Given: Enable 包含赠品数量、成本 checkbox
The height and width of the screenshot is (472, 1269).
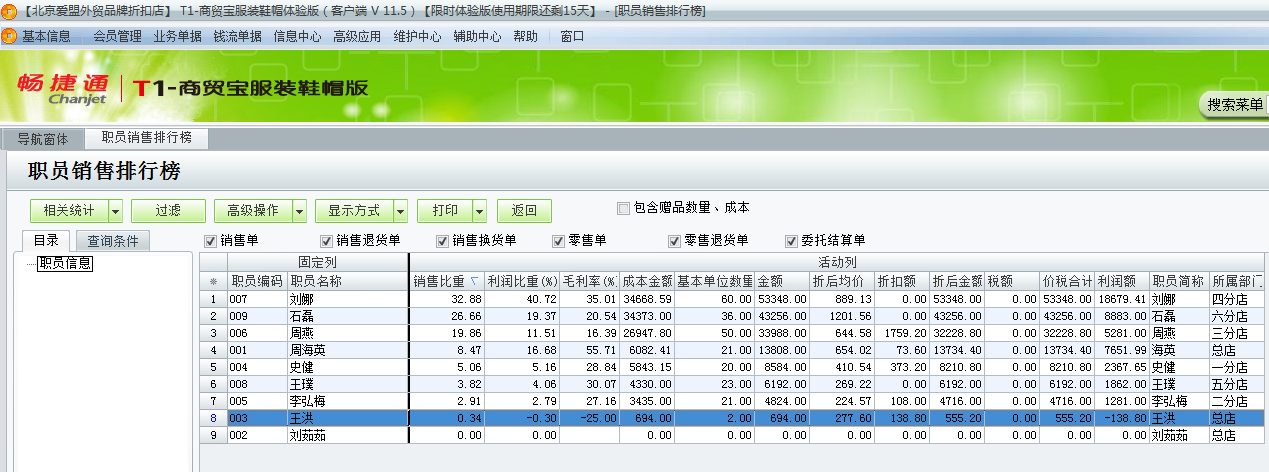Looking at the screenshot, I should [x=624, y=209].
